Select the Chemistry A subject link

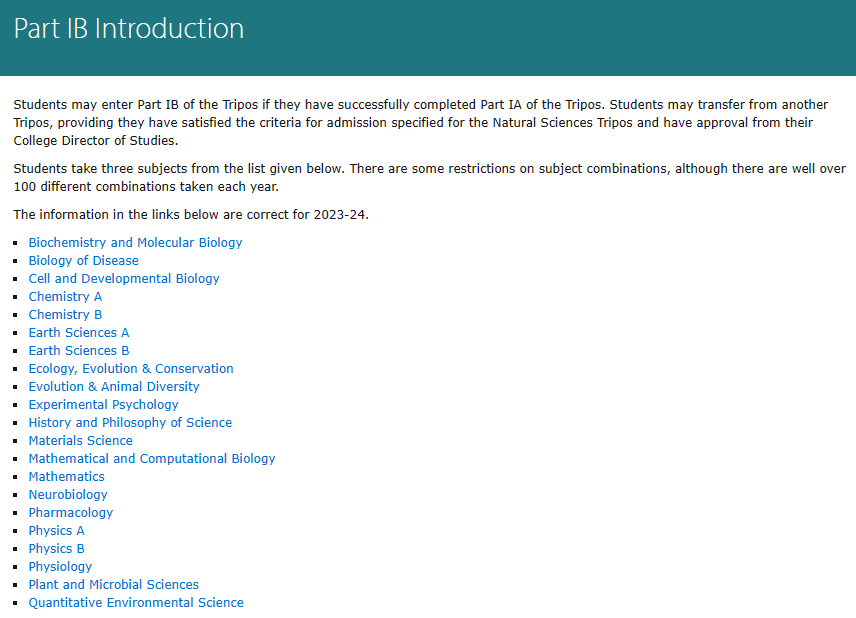point(65,297)
